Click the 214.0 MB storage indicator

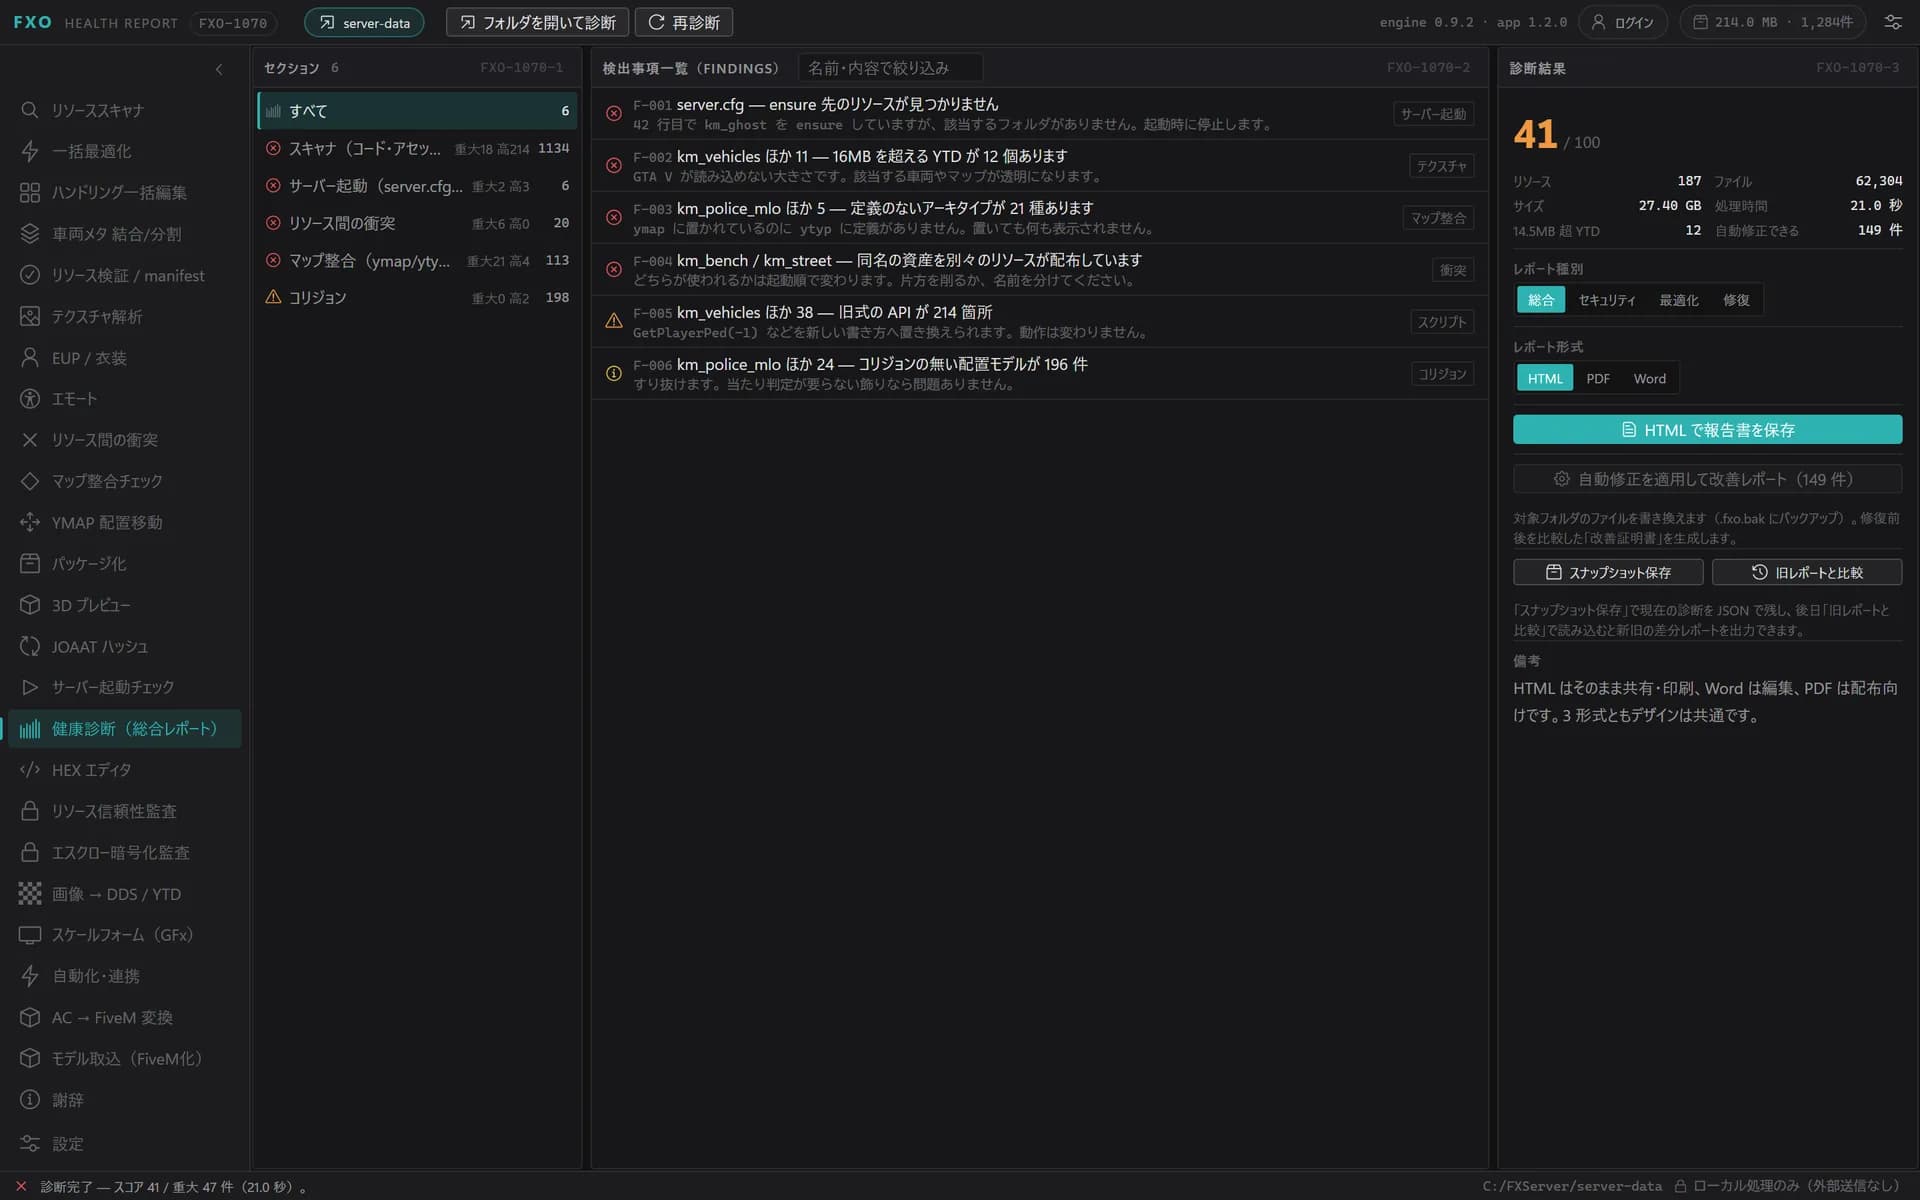[1773, 22]
